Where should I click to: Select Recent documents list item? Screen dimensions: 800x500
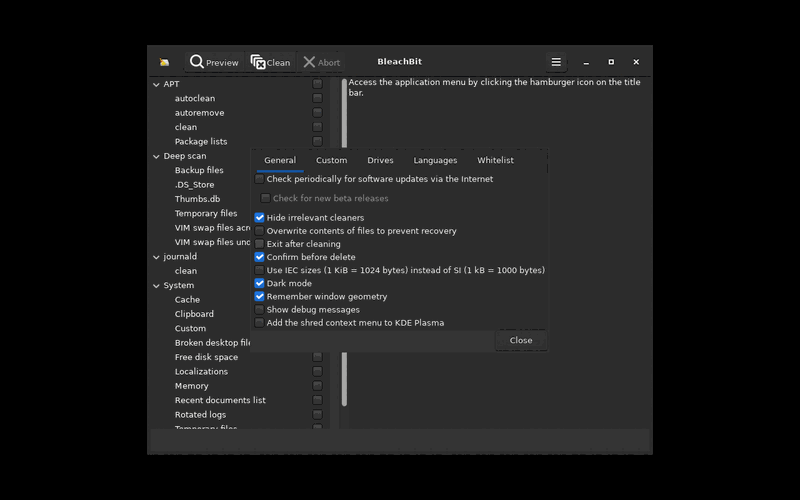coord(220,401)
